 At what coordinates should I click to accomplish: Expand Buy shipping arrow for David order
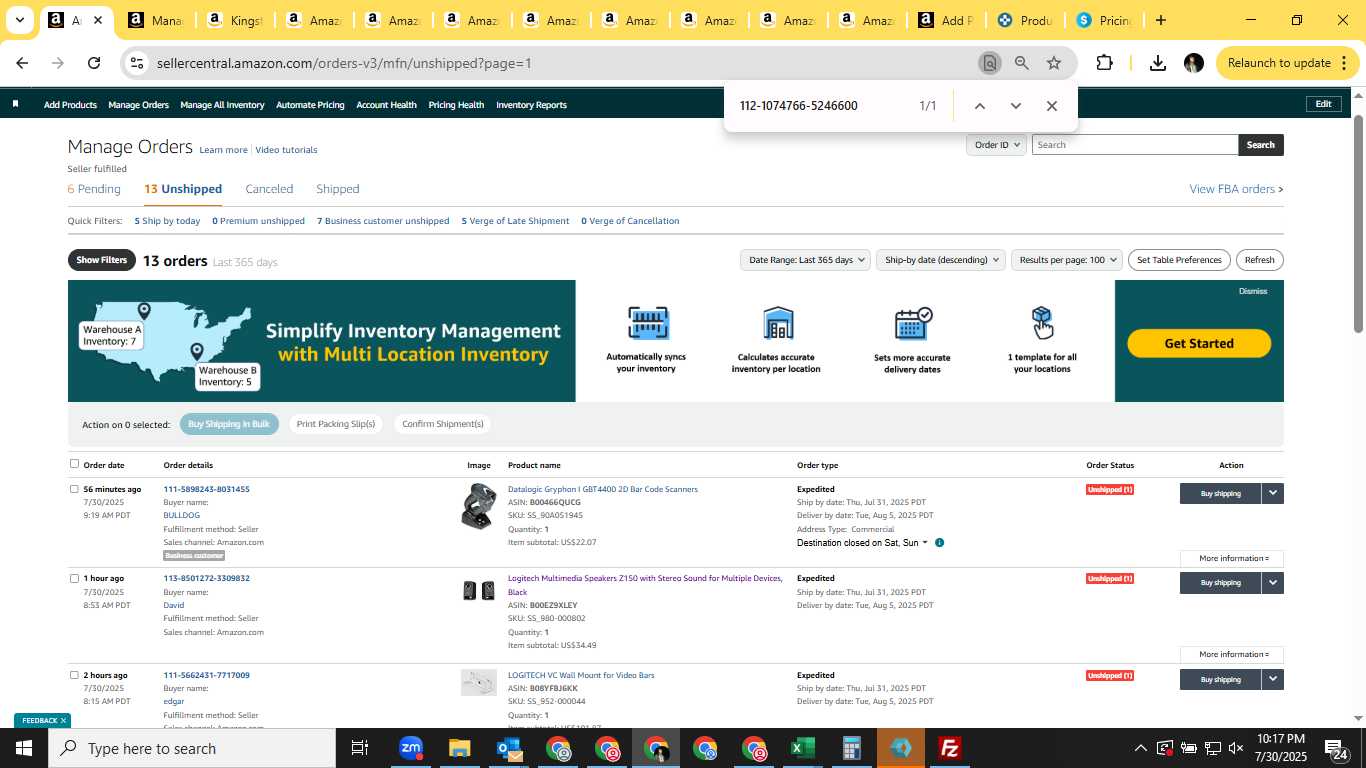click(1272, 582)
